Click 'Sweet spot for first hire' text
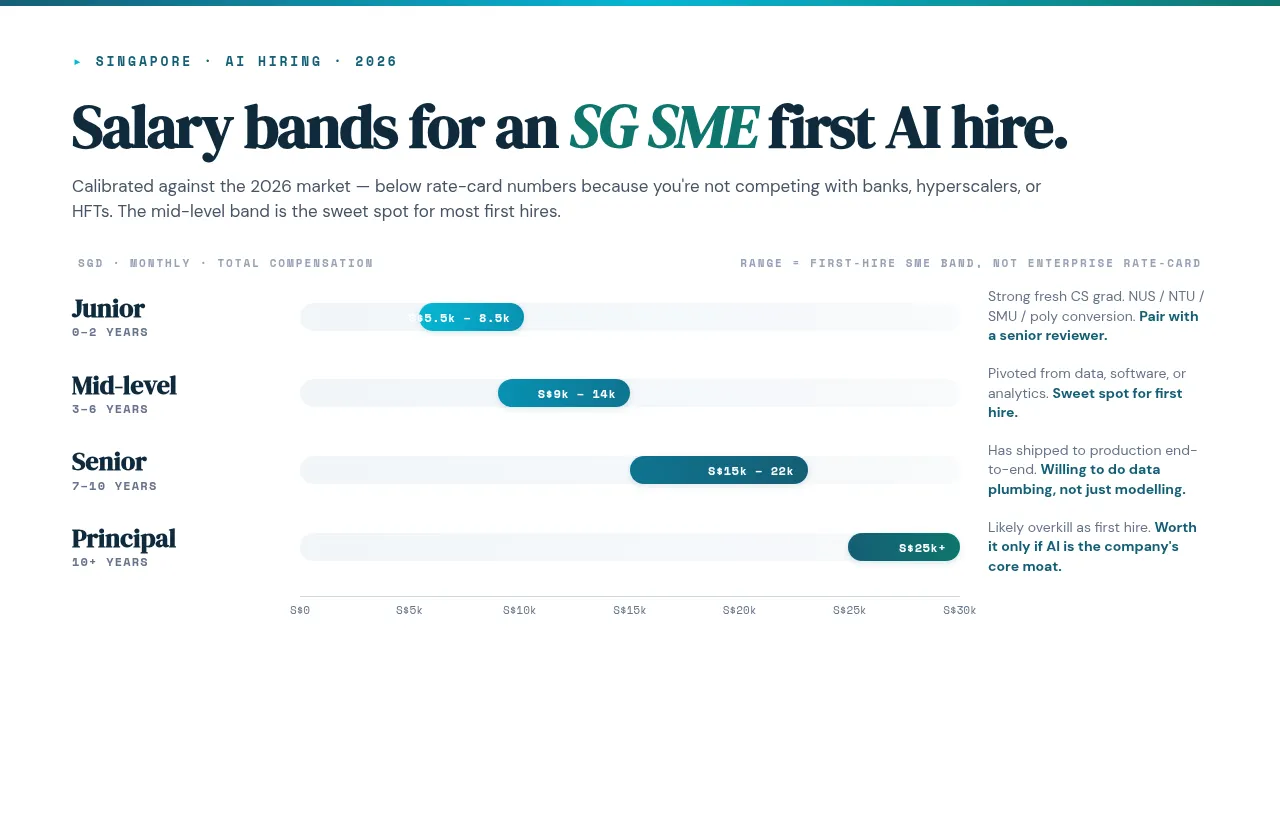The width and height of the screenshot is (1280, 820). [x=1085, y=403]
